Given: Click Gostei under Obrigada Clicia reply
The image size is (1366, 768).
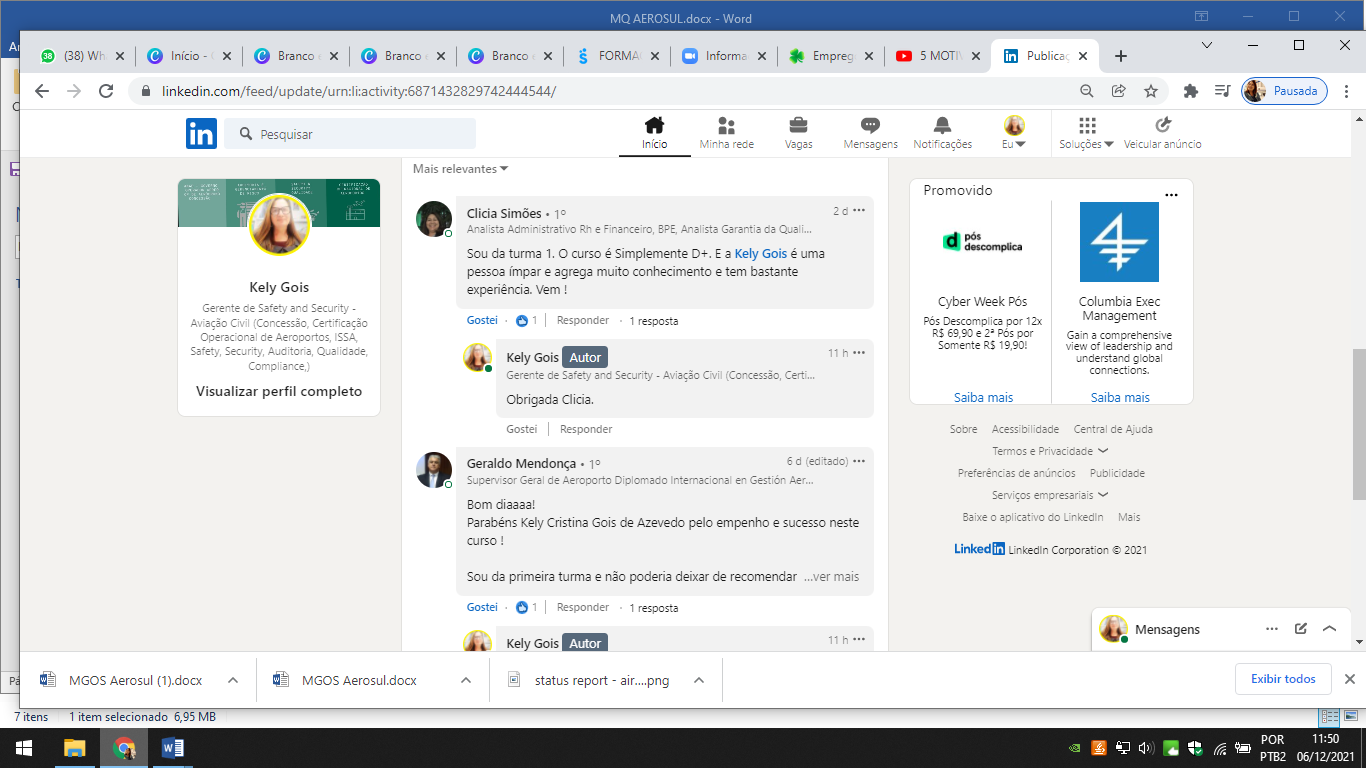Looking at the screenshot, I should point(522,429).
